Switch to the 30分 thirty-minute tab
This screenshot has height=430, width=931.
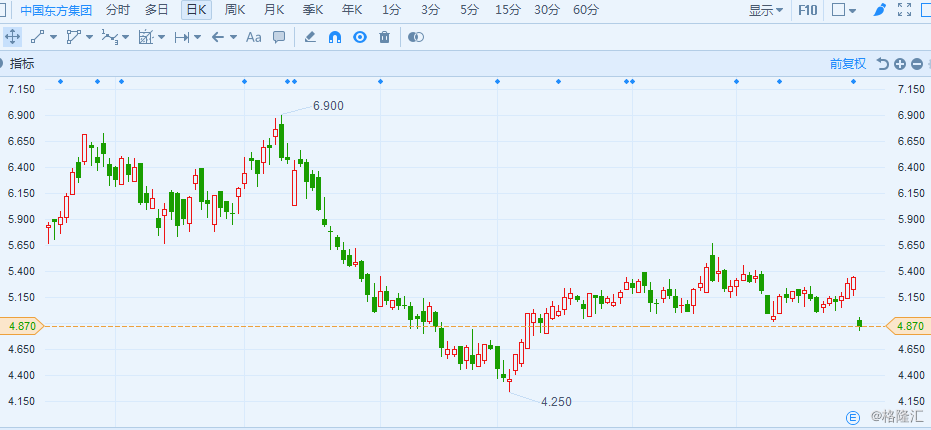tap(546, 10)
